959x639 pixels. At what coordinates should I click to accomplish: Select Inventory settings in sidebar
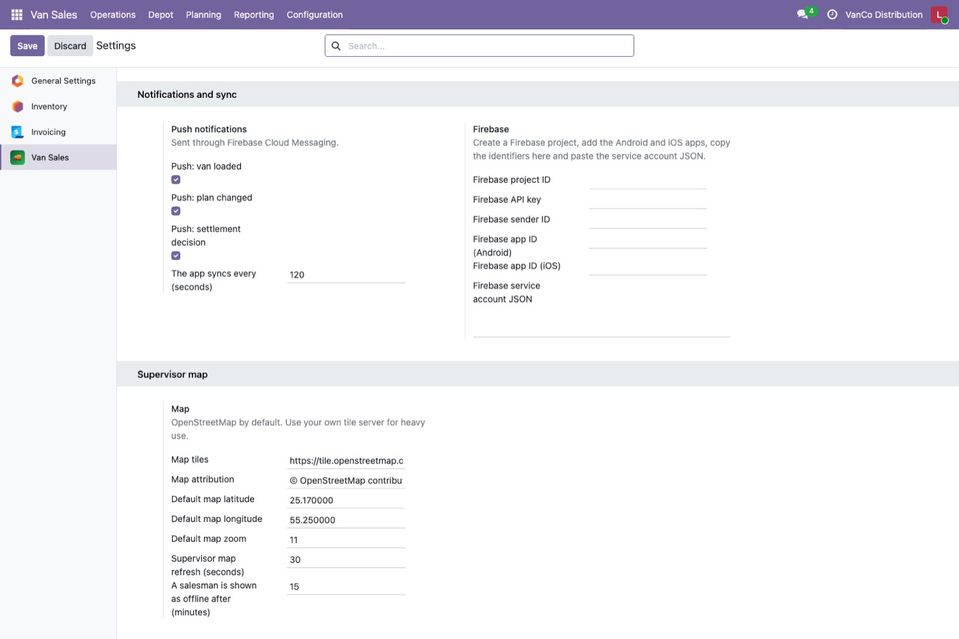(58, 106)
